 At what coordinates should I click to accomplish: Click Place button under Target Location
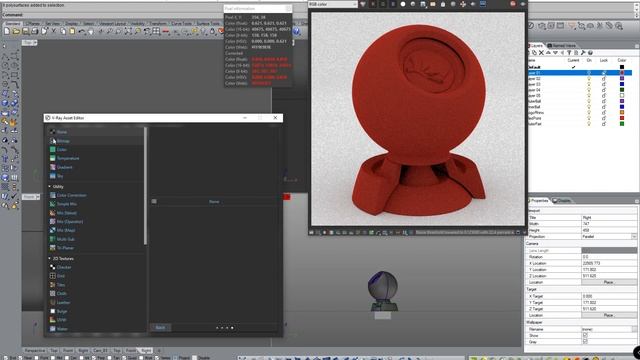pyautogui.click(x=609, y=315)
